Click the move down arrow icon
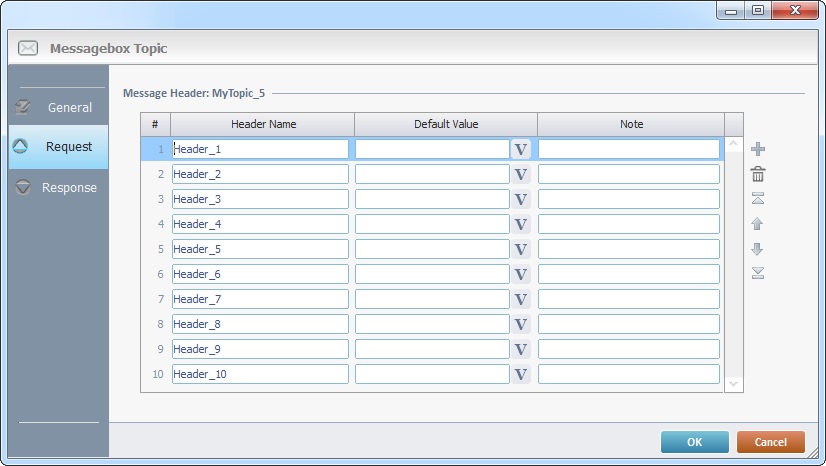Viewport: 826px width, 466px height. pyautogui.click(x=758, y=249)
